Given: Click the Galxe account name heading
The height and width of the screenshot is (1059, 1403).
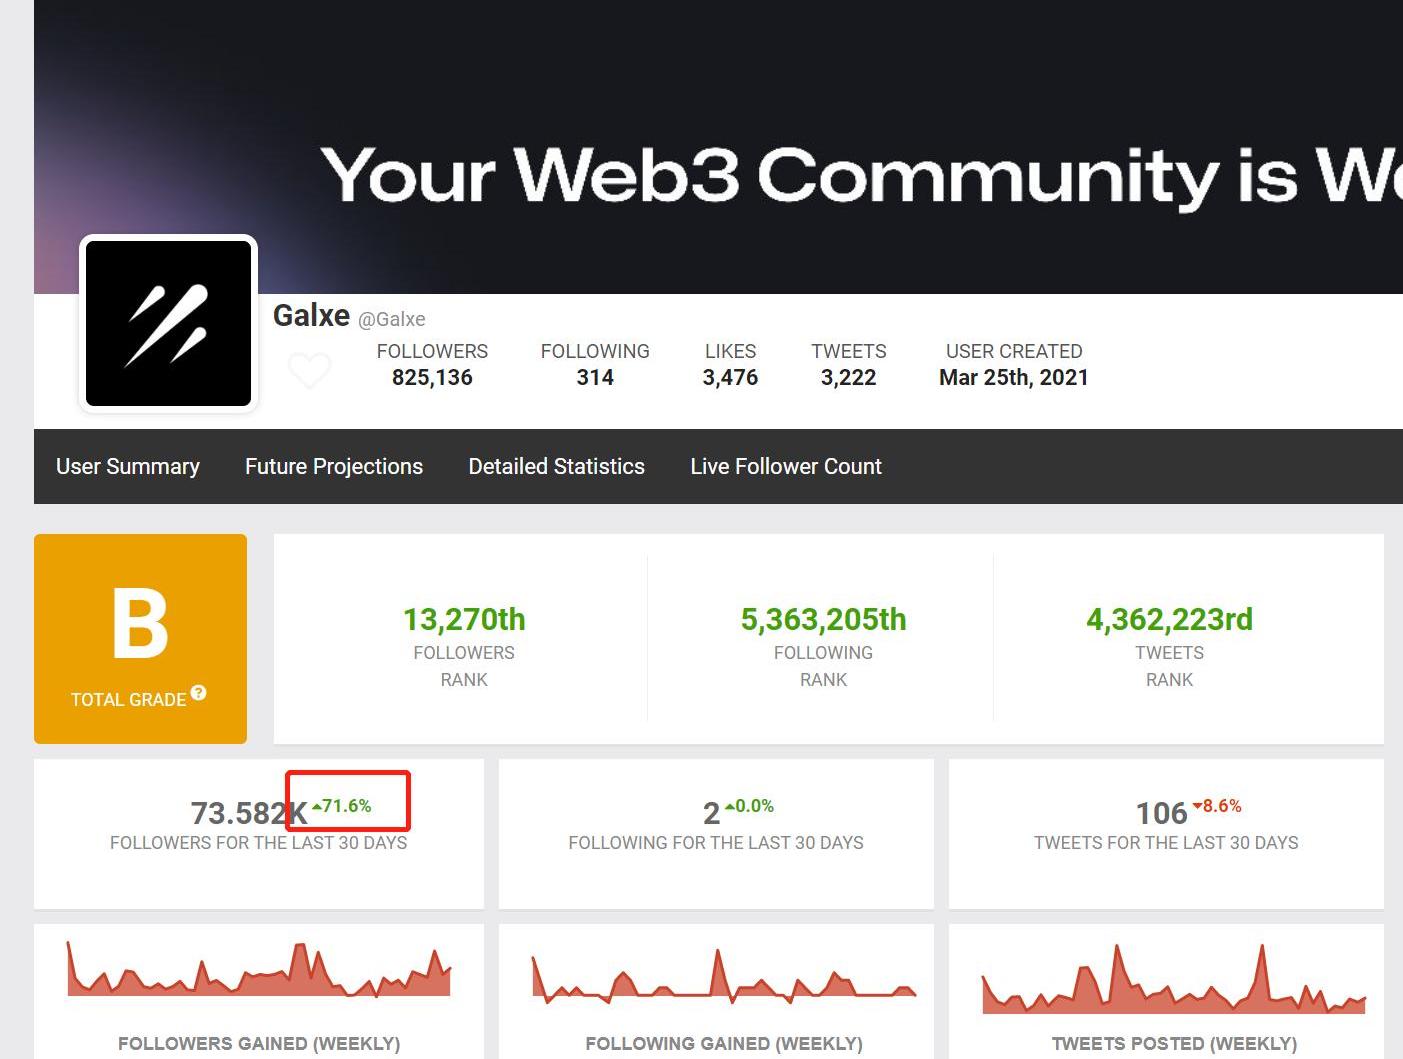Looking at the screenshot, I should click(x=311, y=316).
